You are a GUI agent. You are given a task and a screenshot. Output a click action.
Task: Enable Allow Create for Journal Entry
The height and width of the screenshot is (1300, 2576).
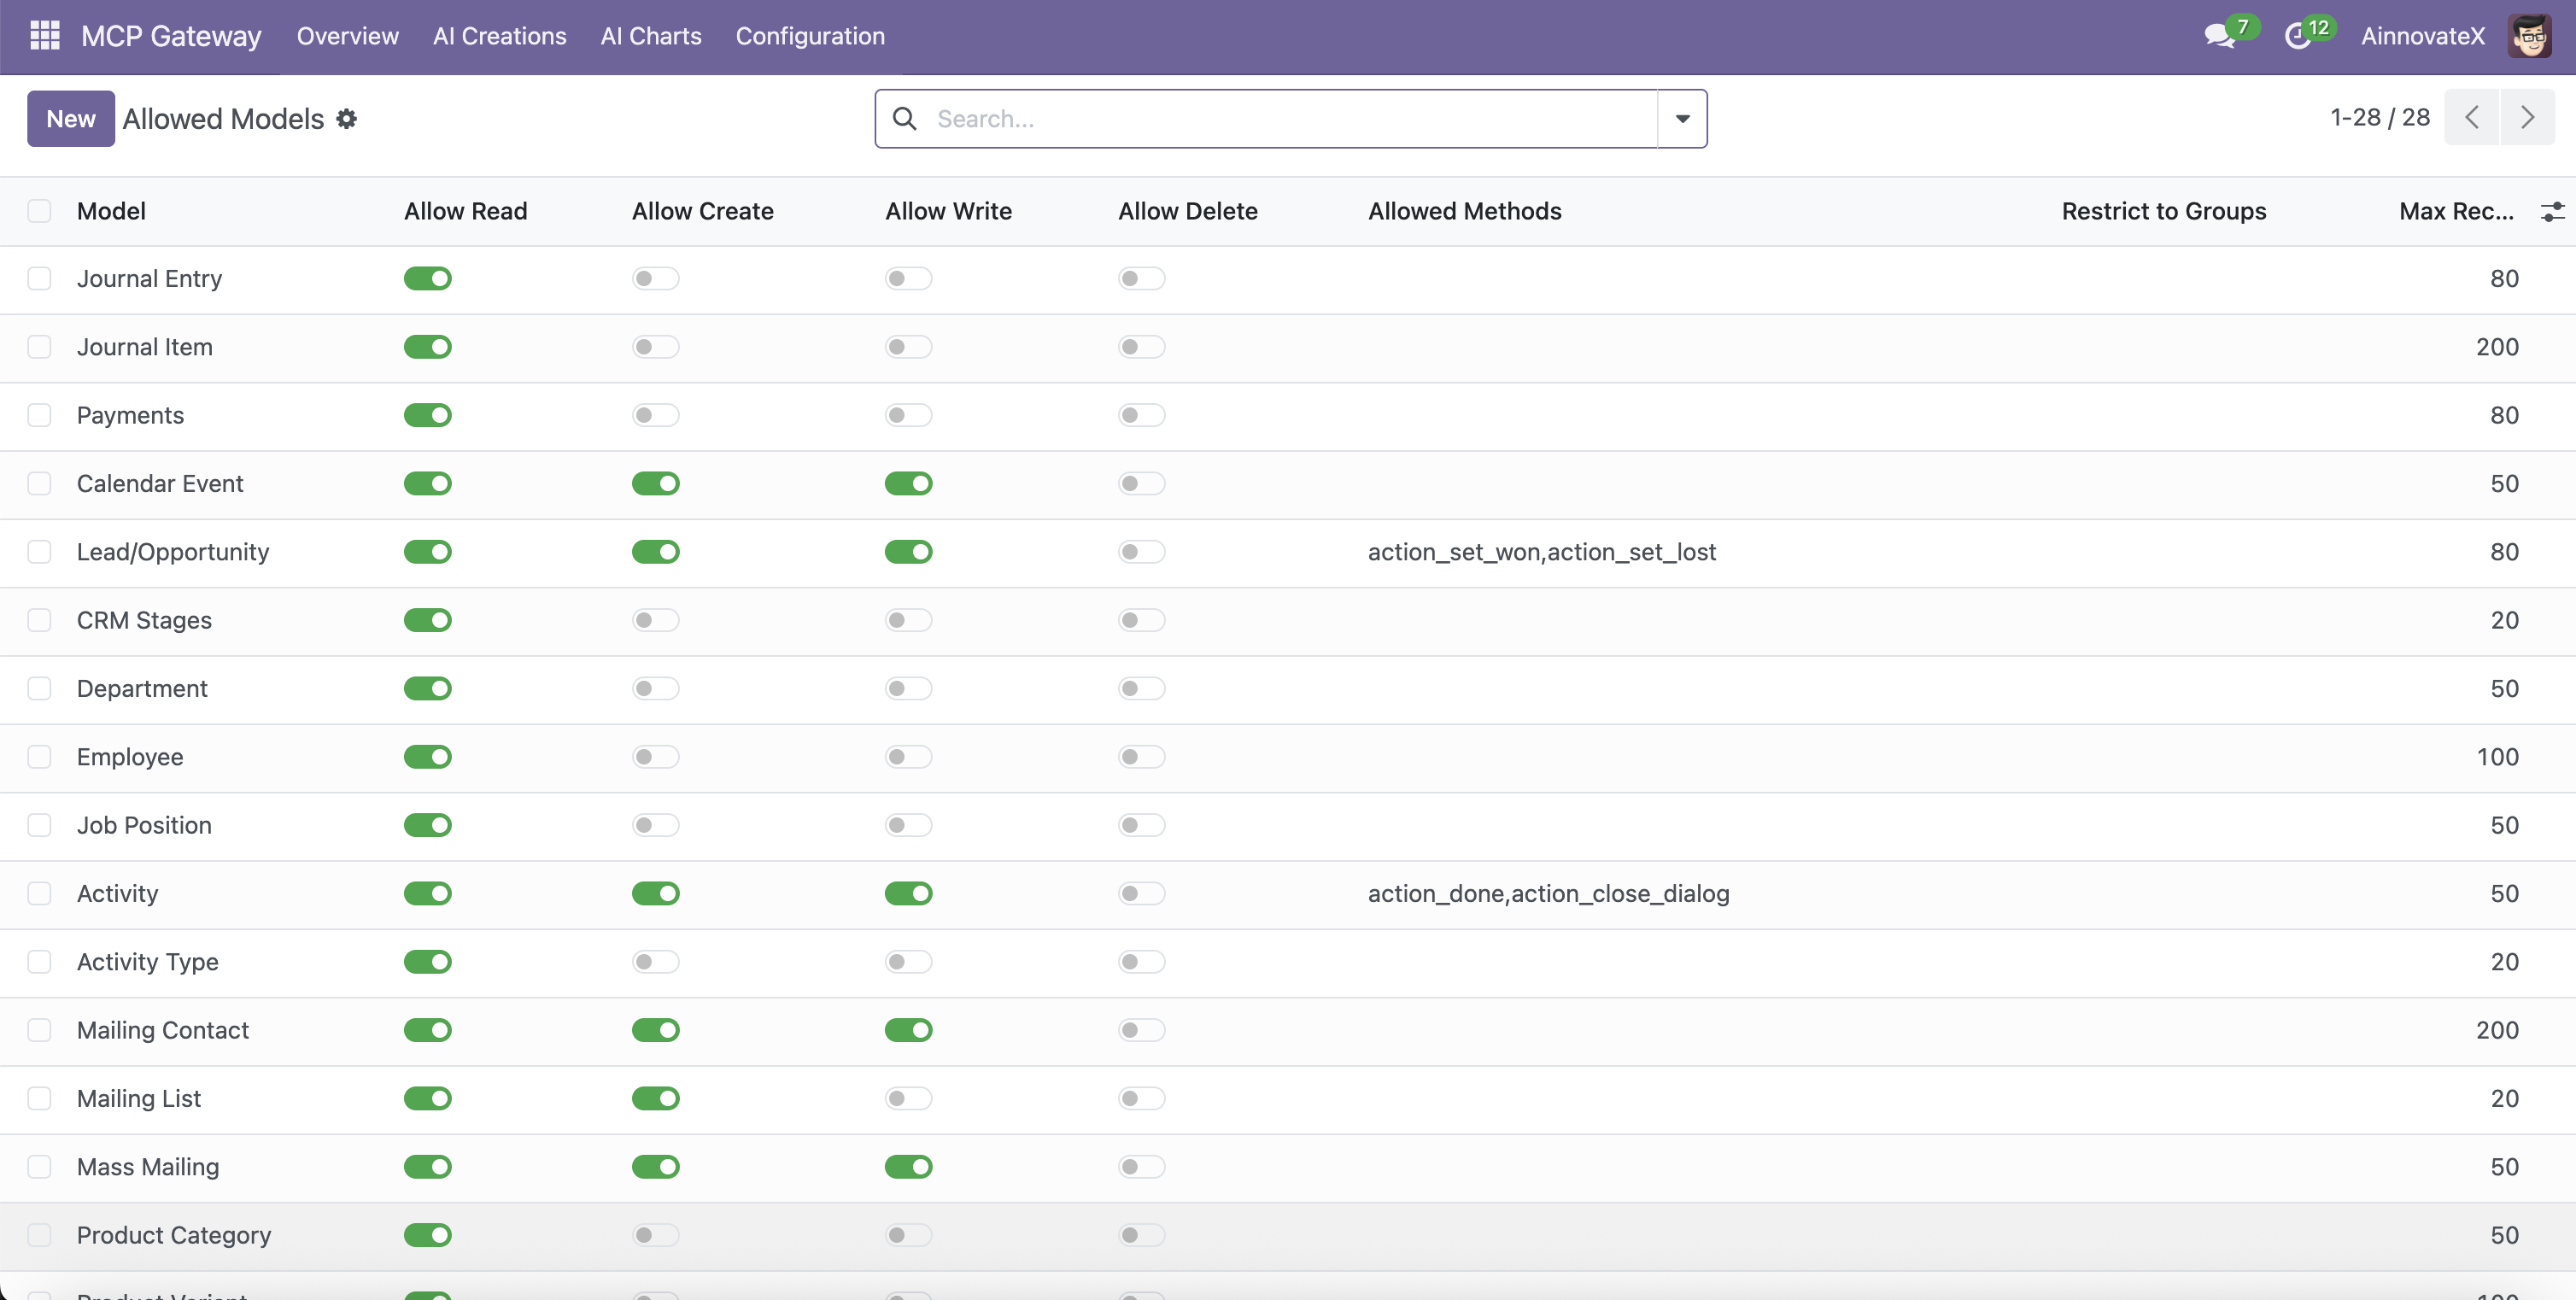click(655, 279)
